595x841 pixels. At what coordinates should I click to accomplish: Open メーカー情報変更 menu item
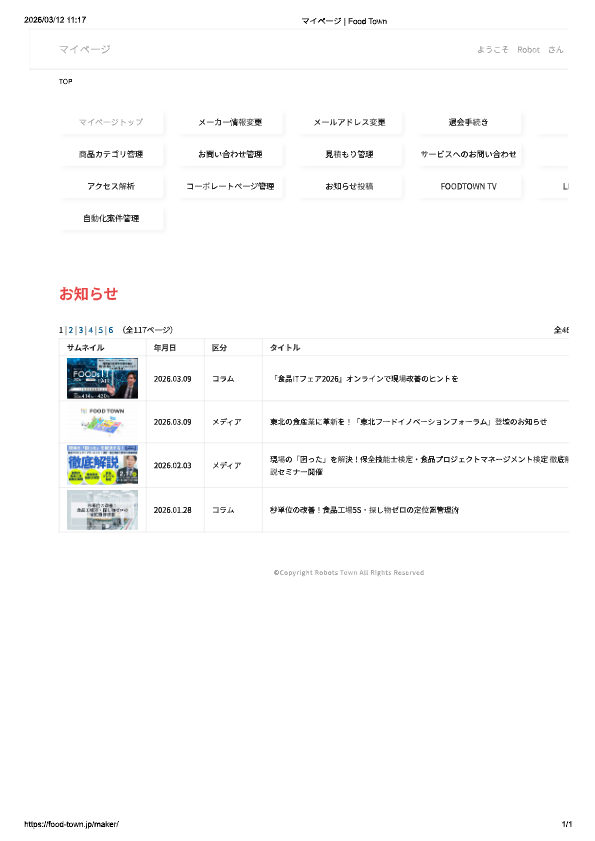click(230, 122)
